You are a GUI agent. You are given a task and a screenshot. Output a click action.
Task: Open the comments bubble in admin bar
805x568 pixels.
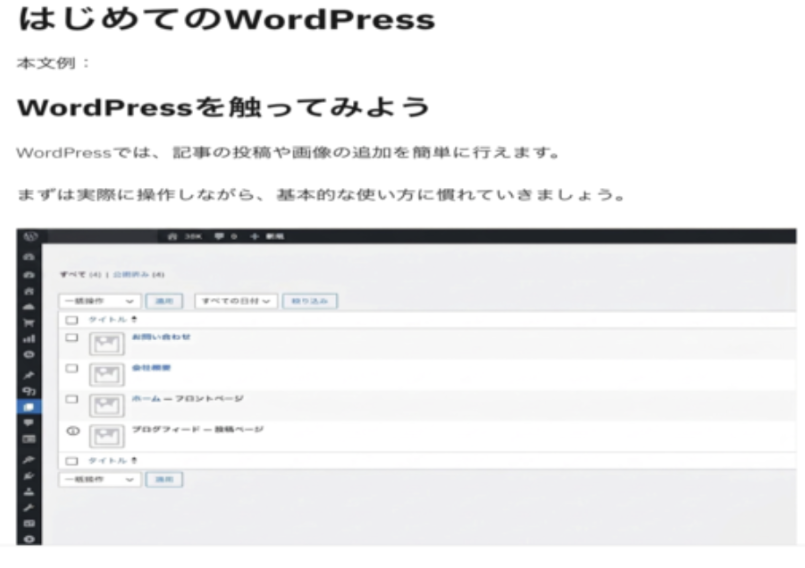tap(219, 236)
